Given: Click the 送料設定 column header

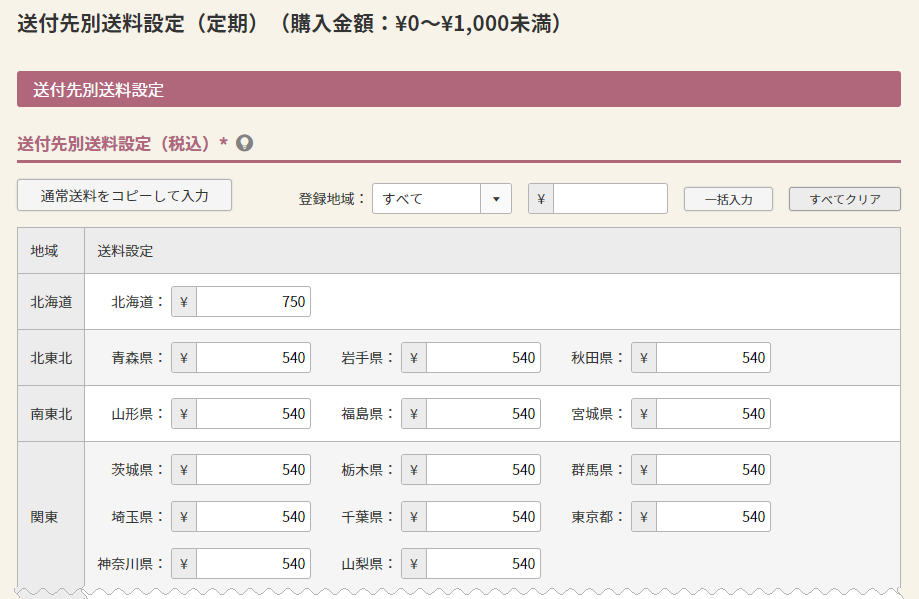Looking at the screenshot, I should 492,251.
